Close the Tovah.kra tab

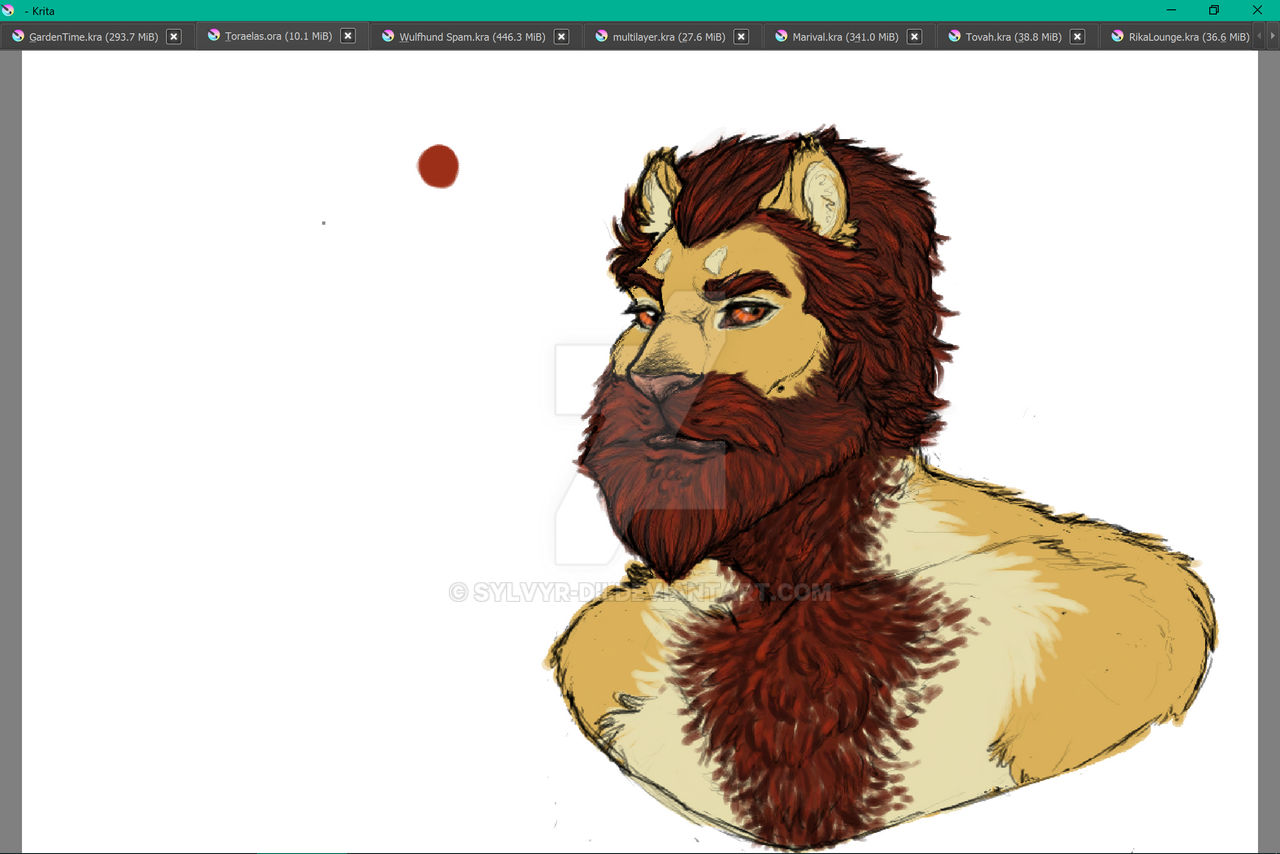click(x=1077, y=37)
